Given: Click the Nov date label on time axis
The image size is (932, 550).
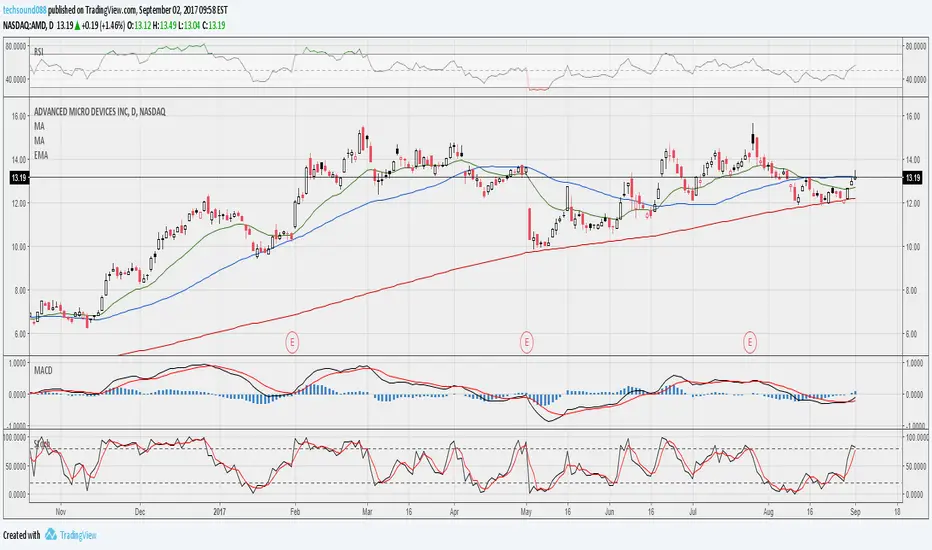Looking at the screenshot, I should click(x=60, y=511).
